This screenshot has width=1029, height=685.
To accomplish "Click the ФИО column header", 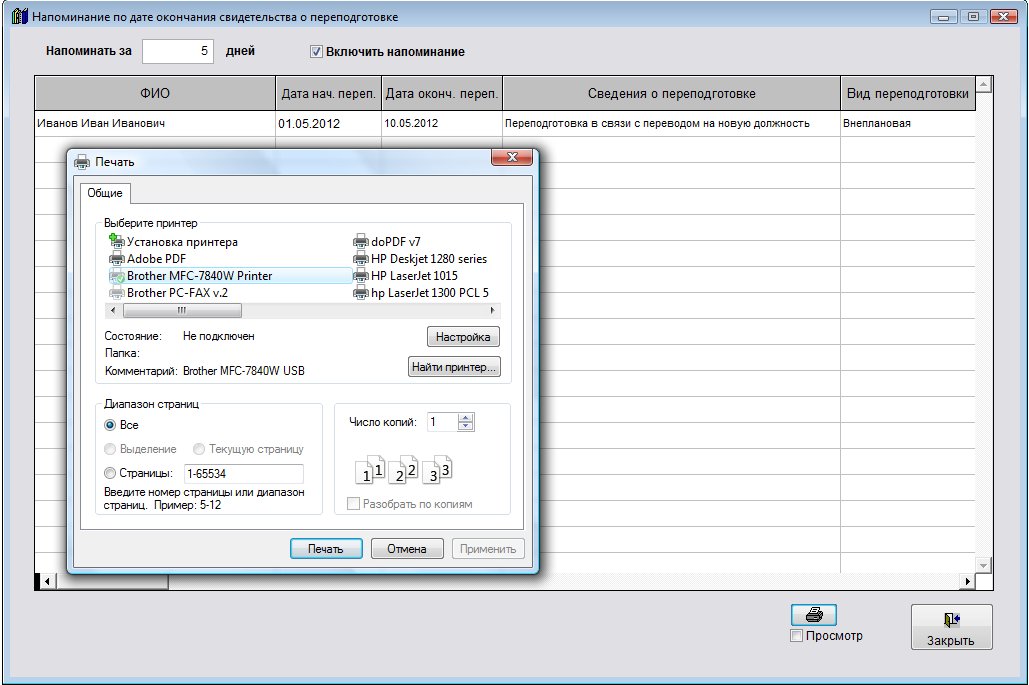I will point(155,93).
